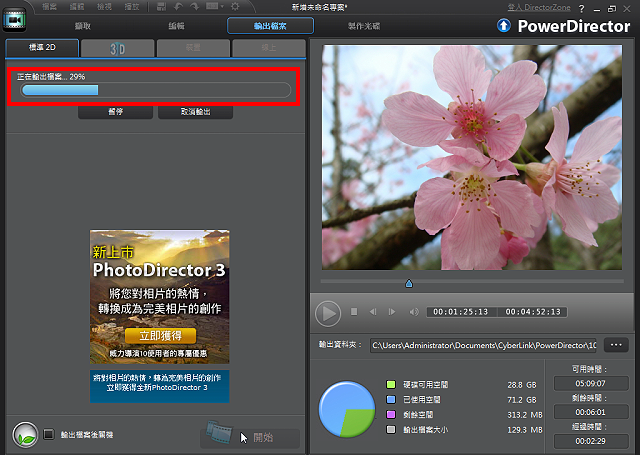Click the blue upgrade arrow icon beside PowerDirector
This screenshot has height=455, width=640.
click(x=504, y=26)
